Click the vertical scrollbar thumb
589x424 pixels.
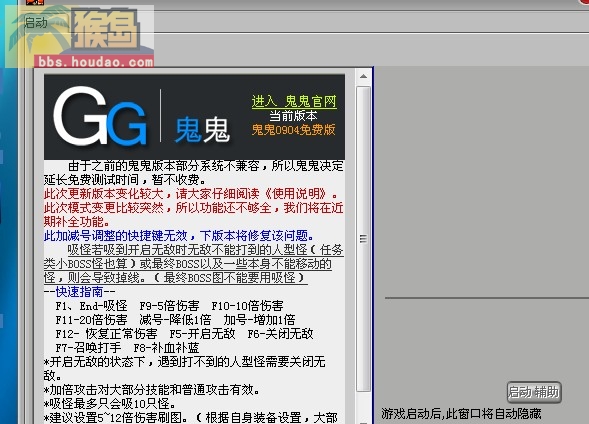point(363,239)
